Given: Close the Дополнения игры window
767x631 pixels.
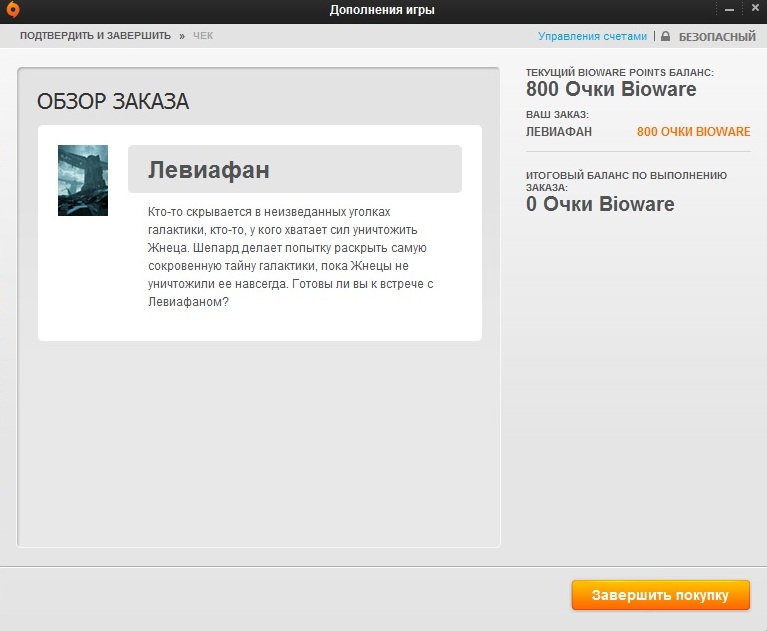Looking at the screenshot, I should click(755, 8).
